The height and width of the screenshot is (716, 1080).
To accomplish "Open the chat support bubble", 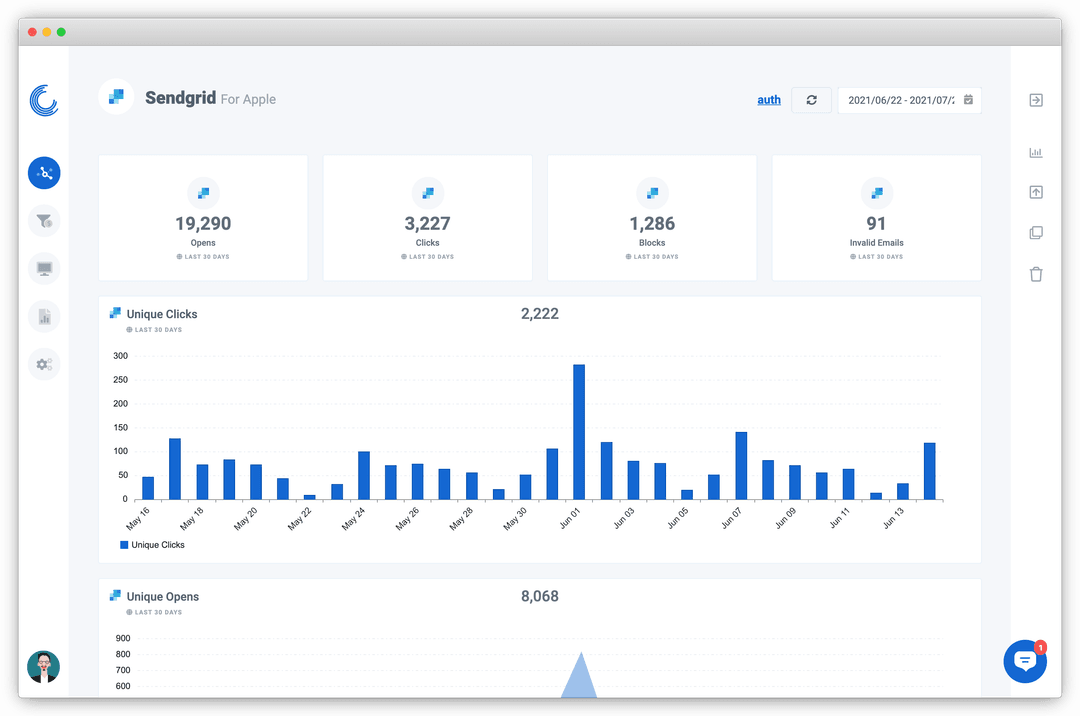I will click(1025, 661).
